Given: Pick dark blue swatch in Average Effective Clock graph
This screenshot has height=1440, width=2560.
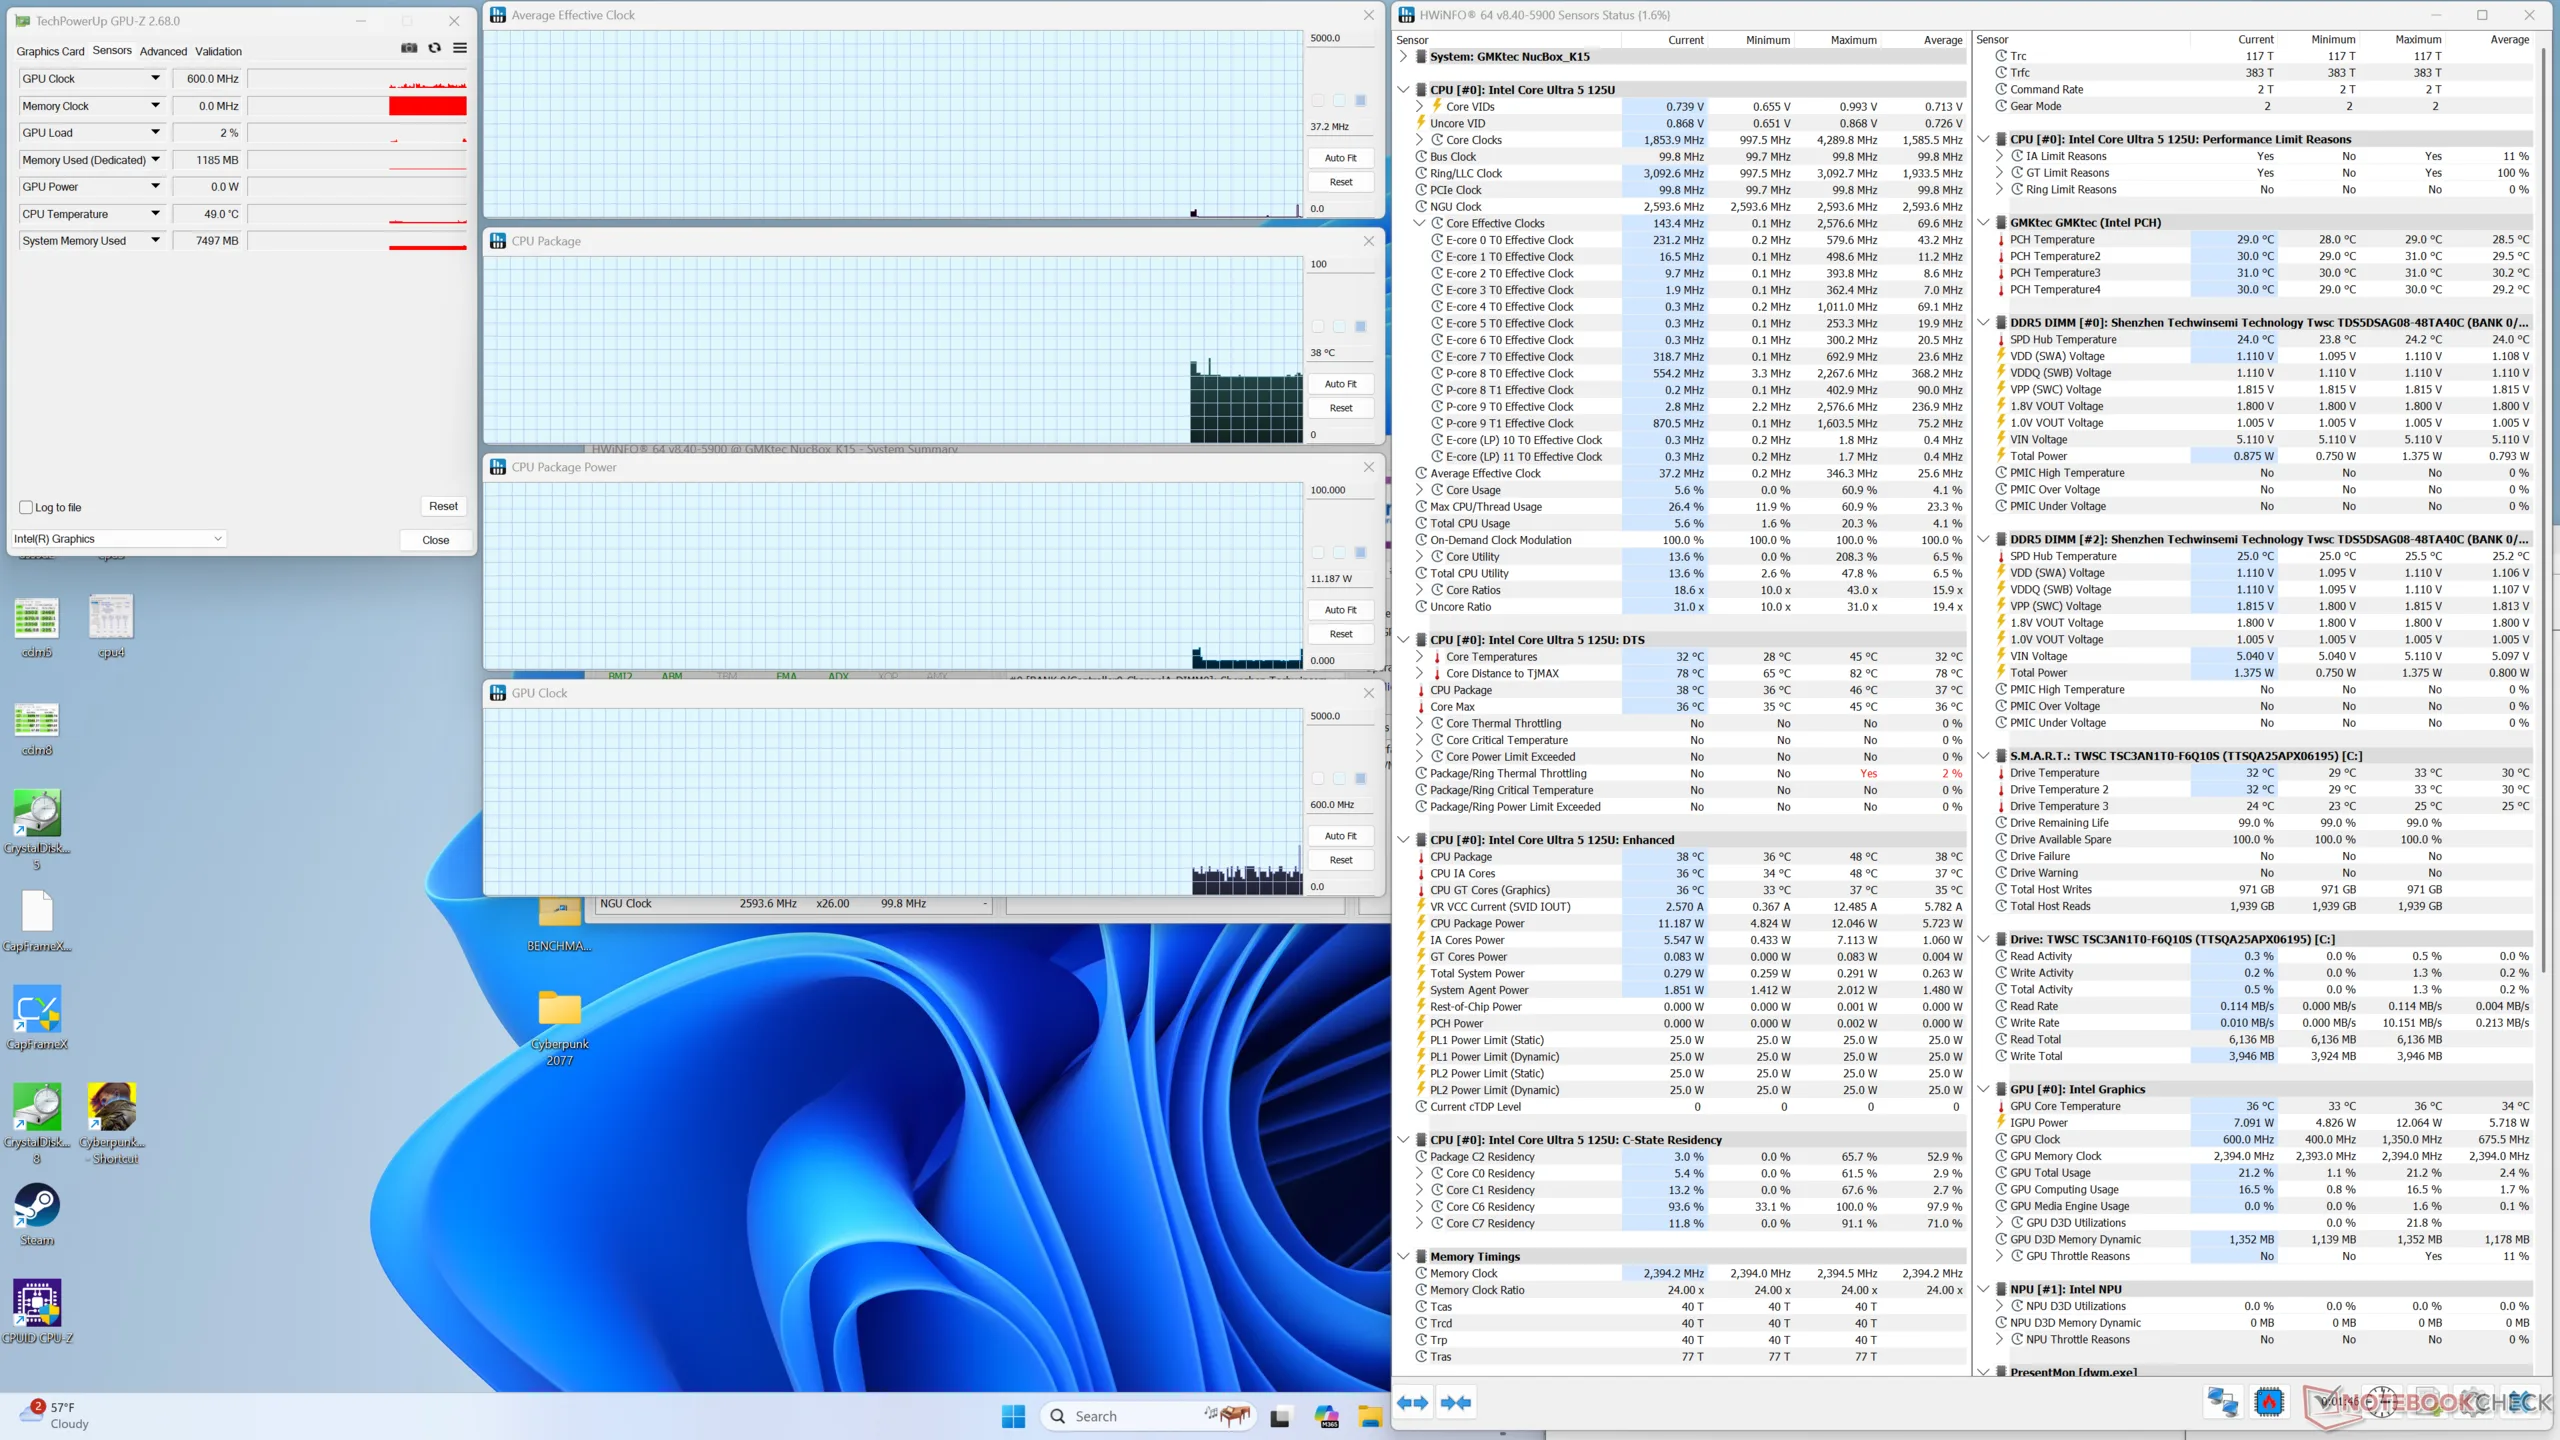Looking at the screenshot, I should tap(1360, 100).
